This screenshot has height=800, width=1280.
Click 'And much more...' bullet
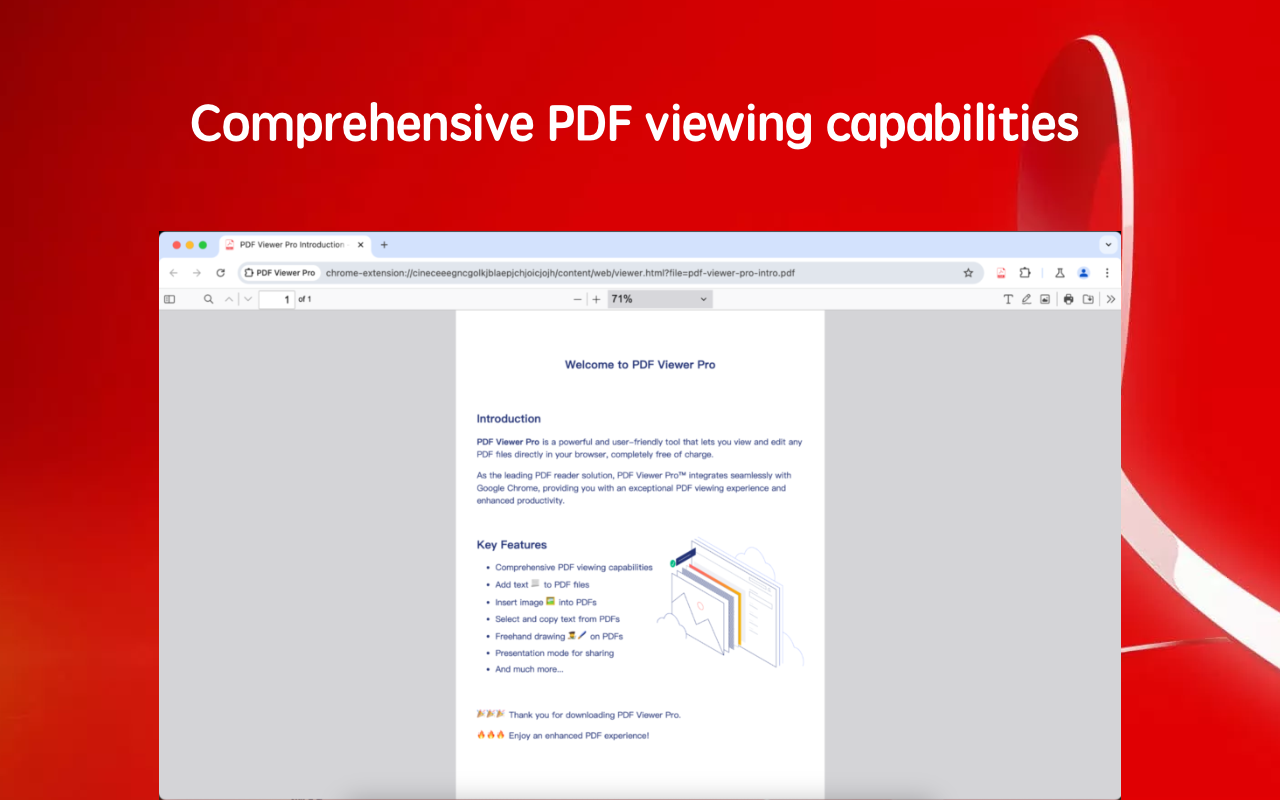(529, 669)
